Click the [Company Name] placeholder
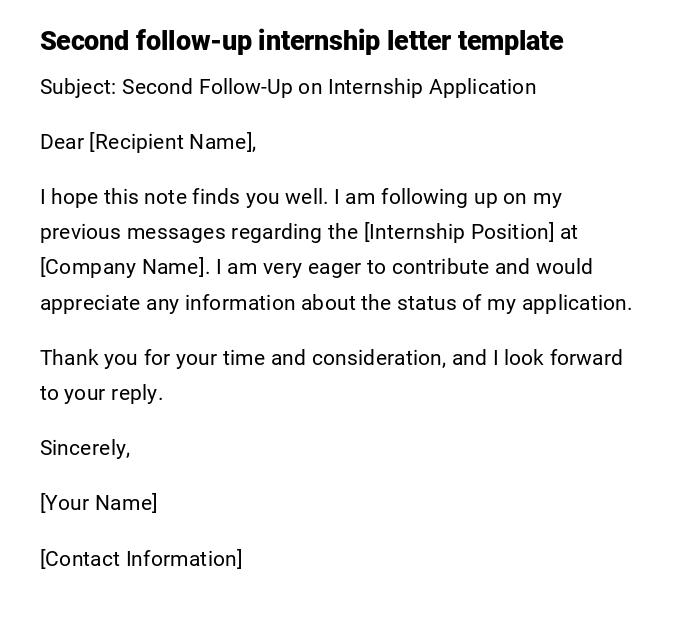Viewport: 700px width, 621px height. click(x=125, y=267)
